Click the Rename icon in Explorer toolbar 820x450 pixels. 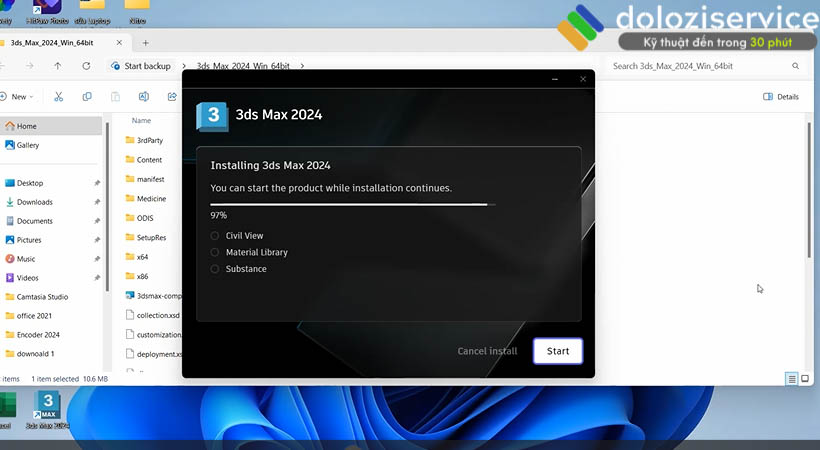(x=144, y=97)
